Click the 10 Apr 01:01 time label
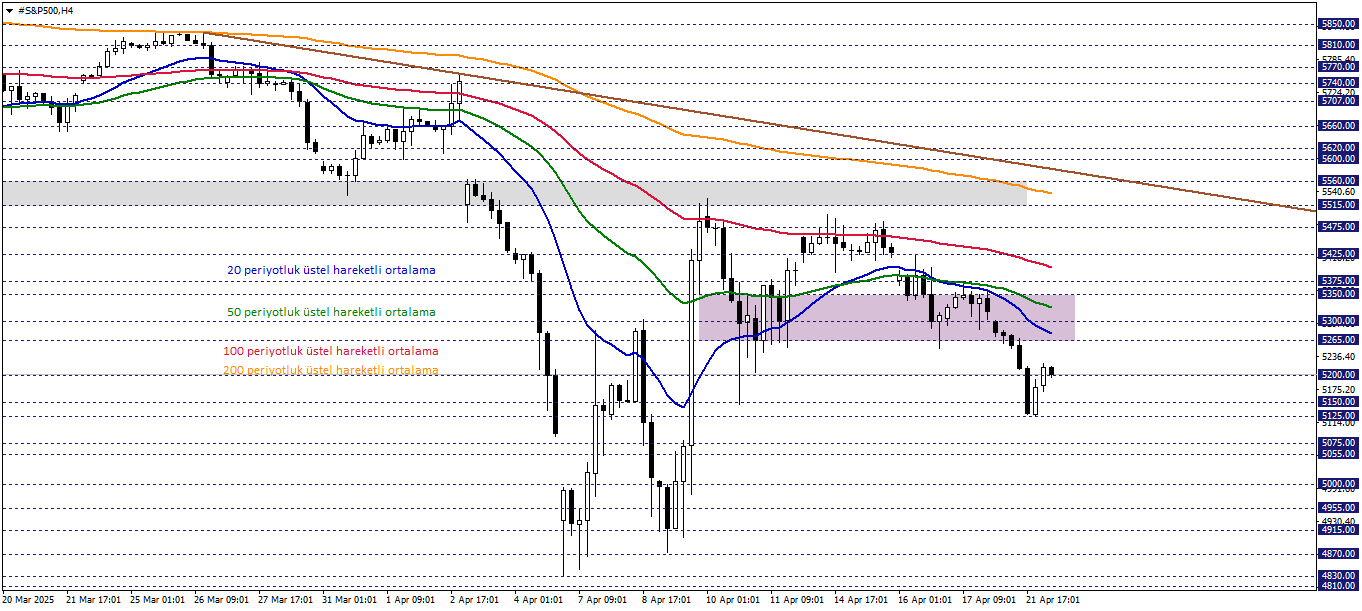The height and width of the screenshot is (611, 1362). pos(734,601)
